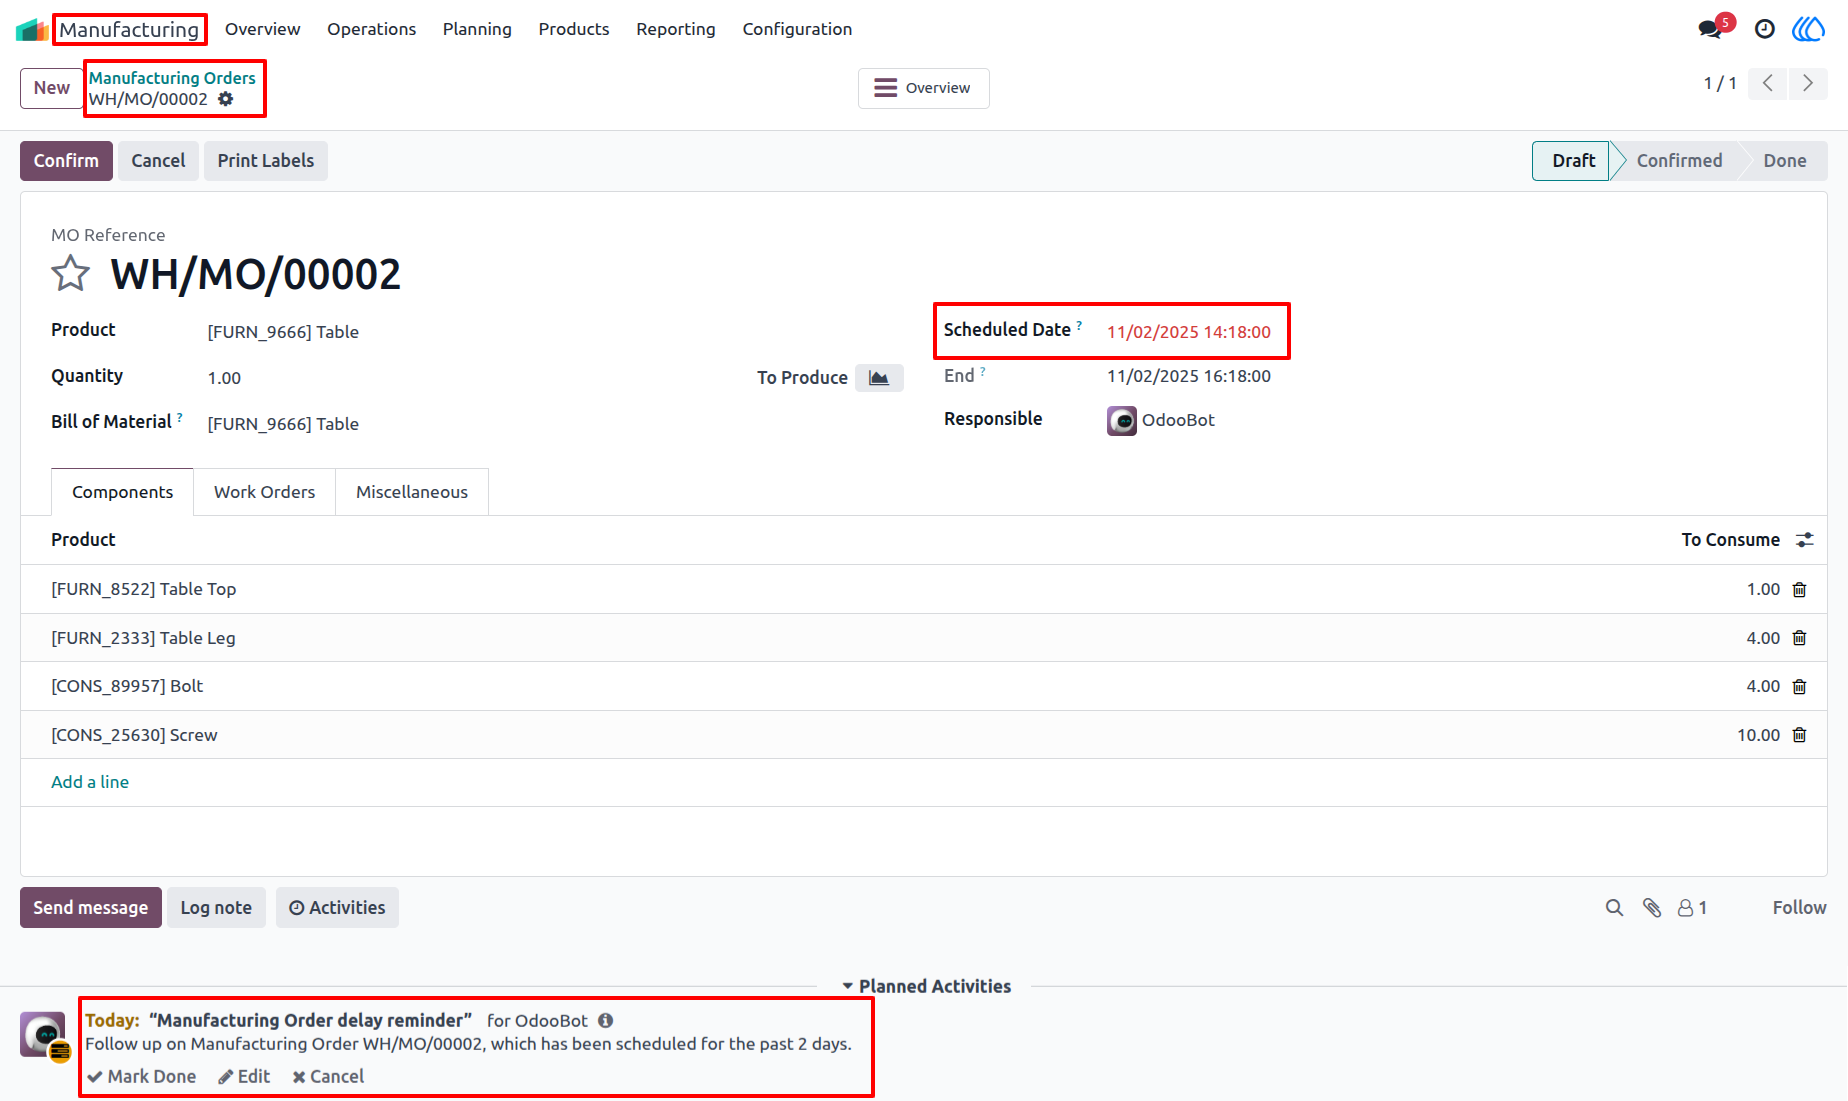This screenshot has height=1101, width=1848.
Task: Click Log note button
Action: tap(216, 908)
